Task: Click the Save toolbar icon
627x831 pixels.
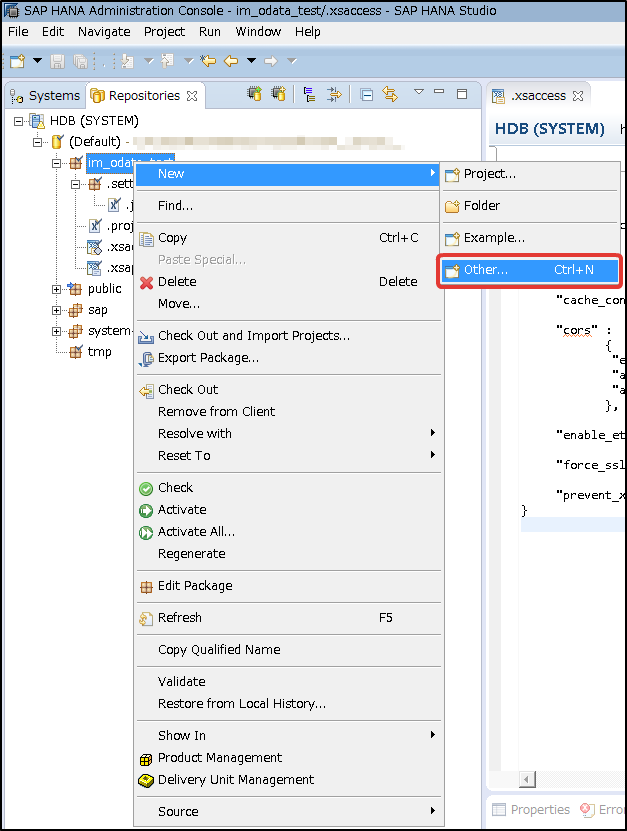Action: (57, 61)
